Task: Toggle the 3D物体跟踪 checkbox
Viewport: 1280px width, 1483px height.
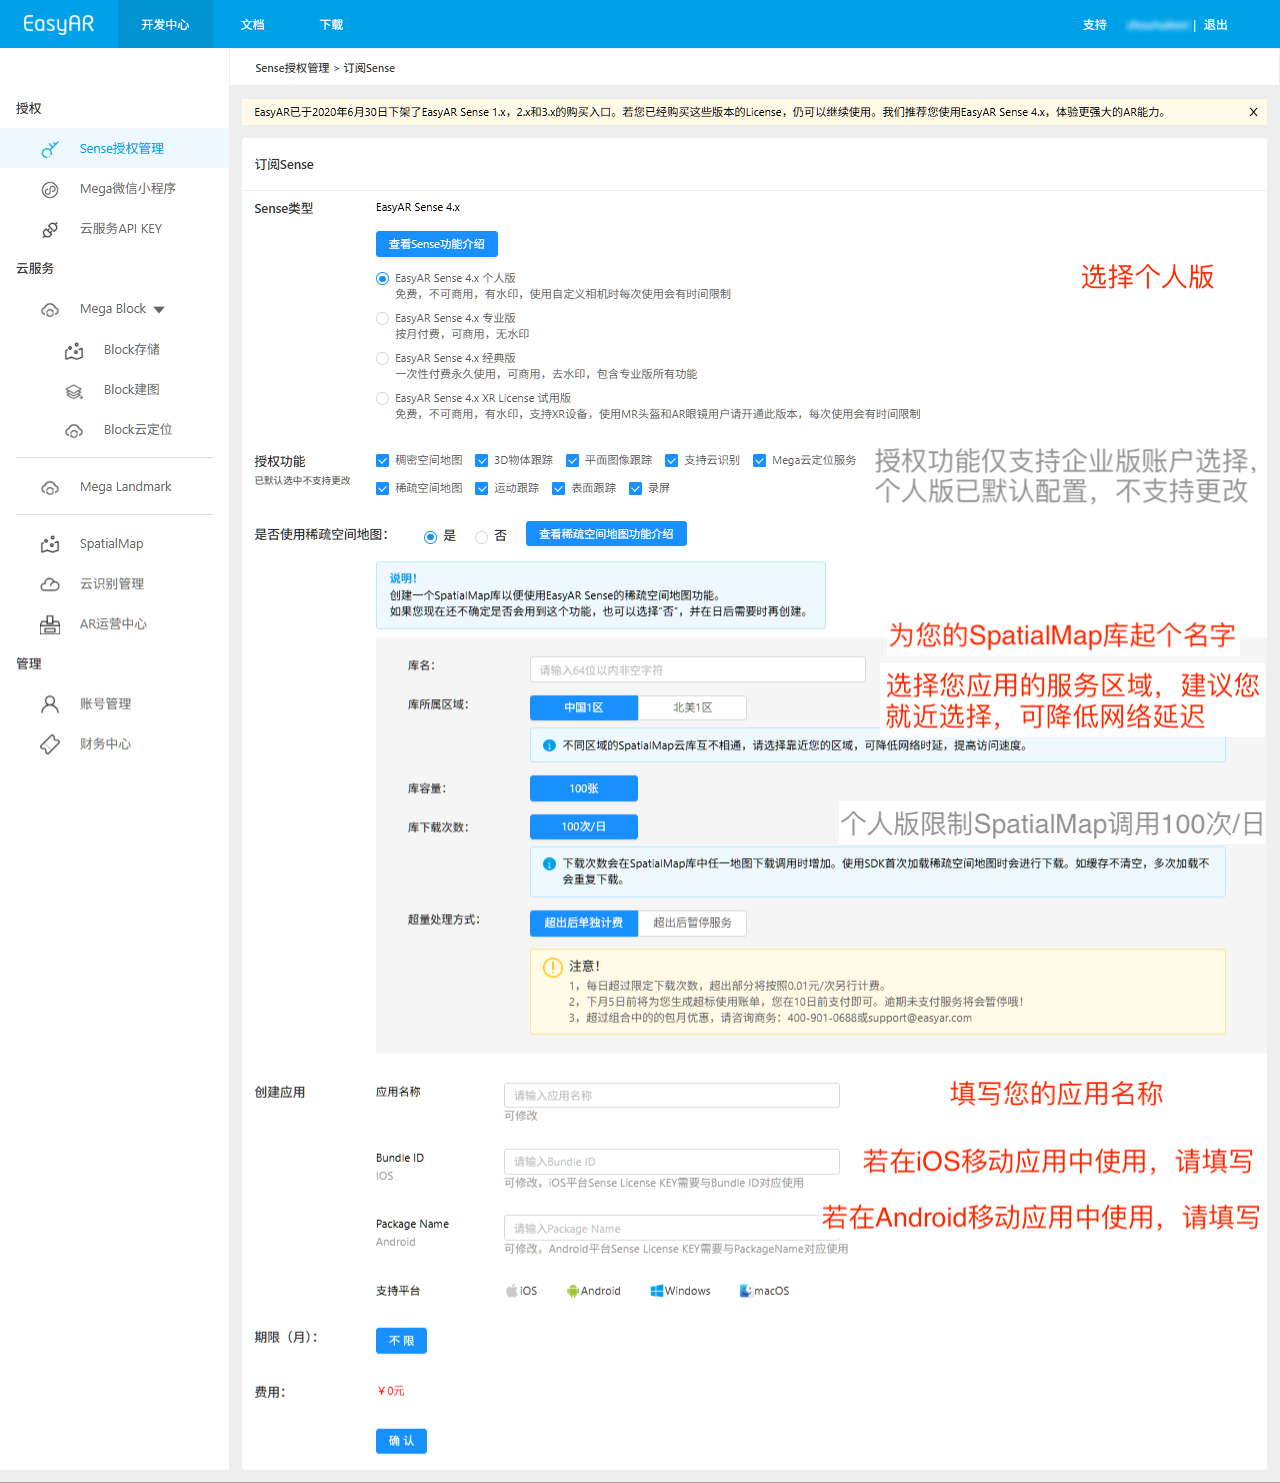Action: pyautogui.click(x=482, y=461)
